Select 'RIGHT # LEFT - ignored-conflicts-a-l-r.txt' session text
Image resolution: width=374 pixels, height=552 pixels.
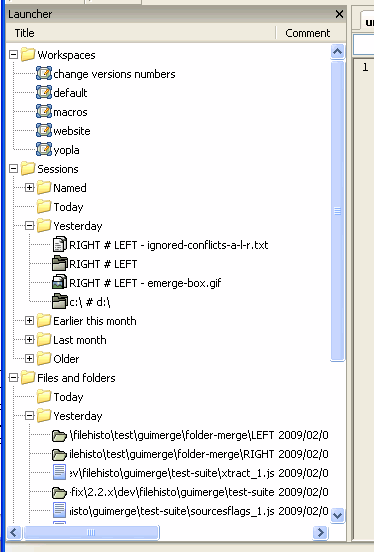(x=169, y=245)
